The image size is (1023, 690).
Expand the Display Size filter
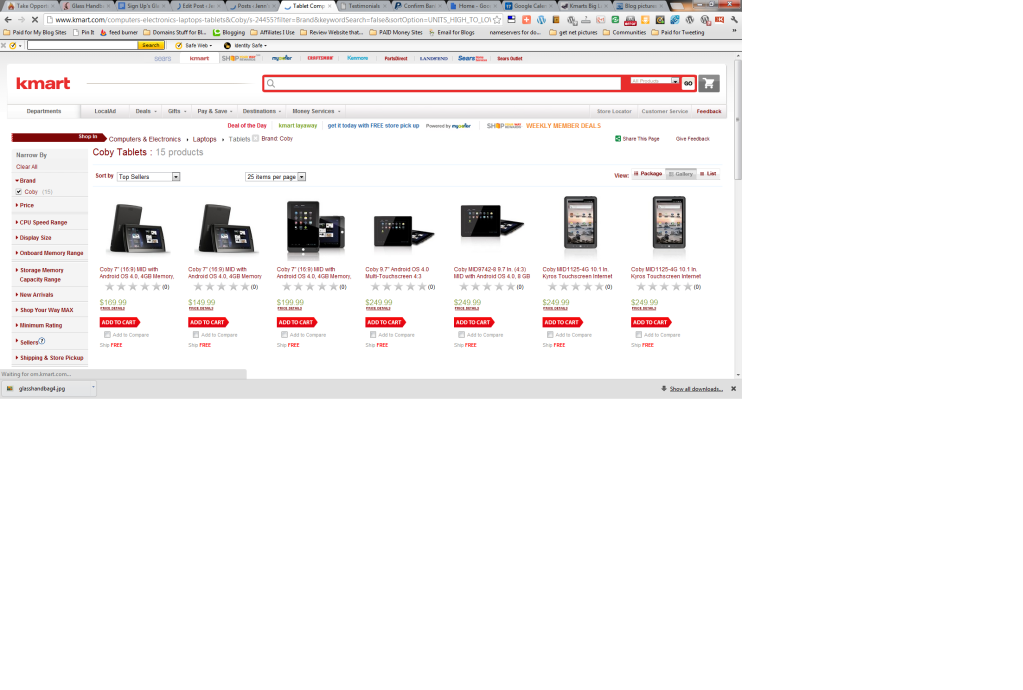point(33,238)
